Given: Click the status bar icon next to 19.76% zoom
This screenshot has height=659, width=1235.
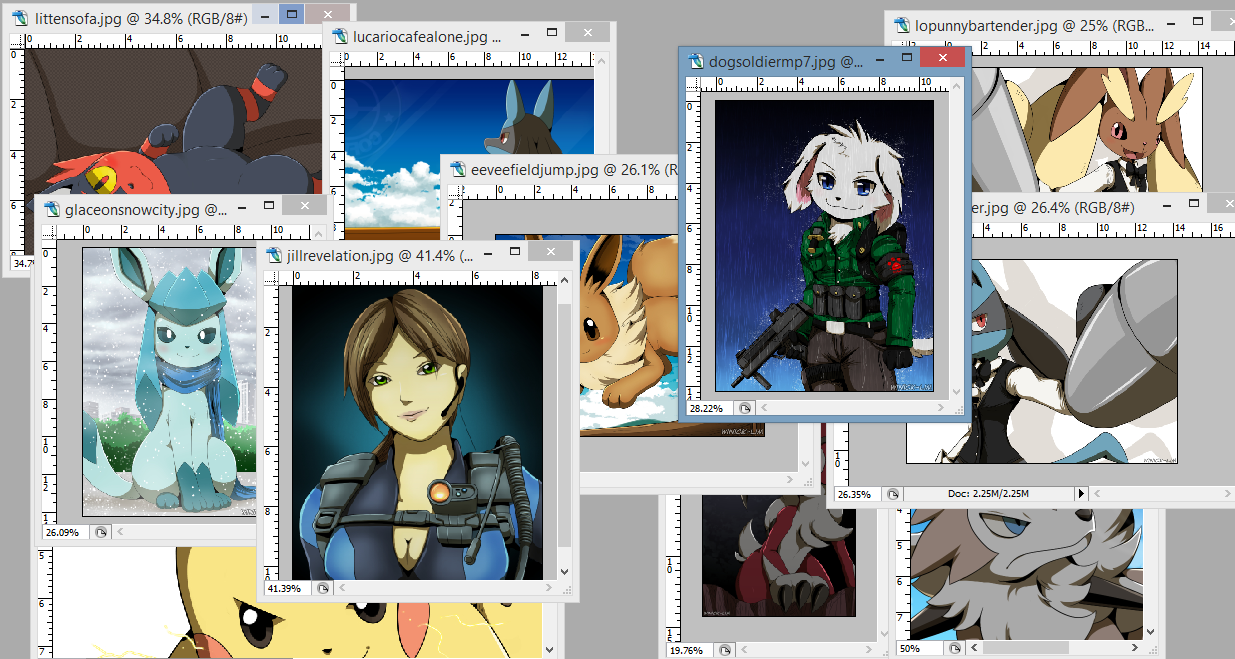Looking at the screenshot, I should 725,649.
